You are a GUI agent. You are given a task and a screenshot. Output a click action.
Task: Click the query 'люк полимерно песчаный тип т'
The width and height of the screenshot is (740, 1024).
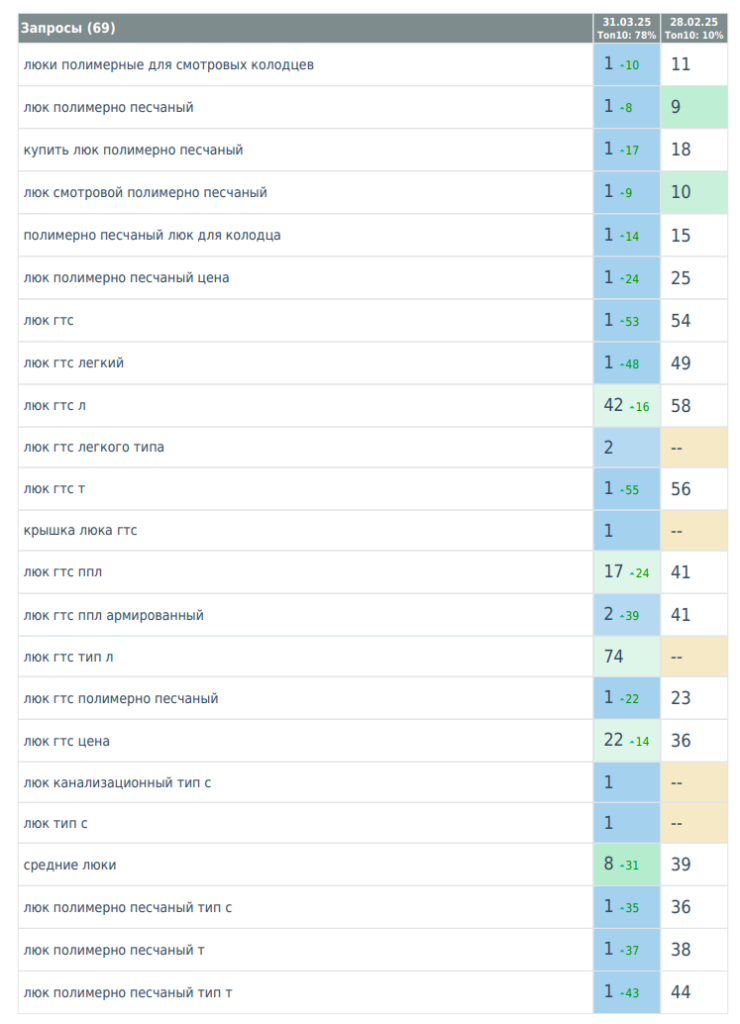coord(128,992)
